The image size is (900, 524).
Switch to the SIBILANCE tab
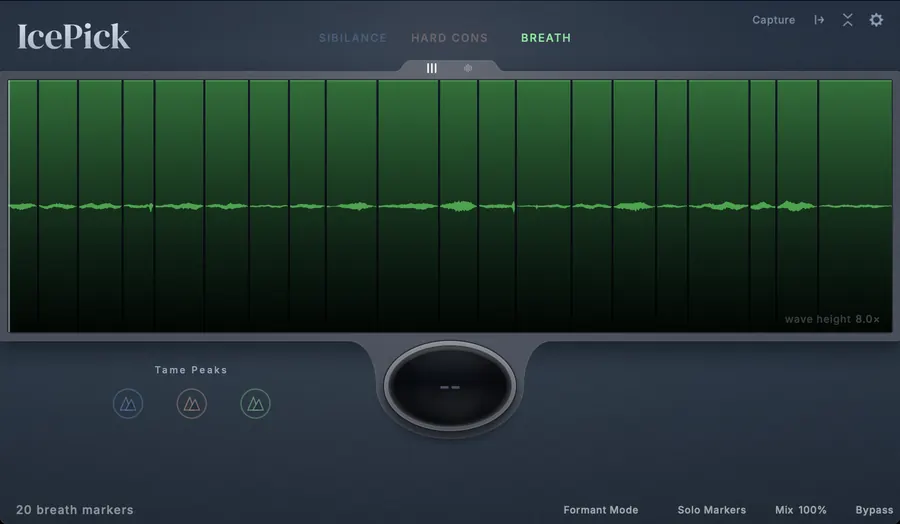click(352, 38)
